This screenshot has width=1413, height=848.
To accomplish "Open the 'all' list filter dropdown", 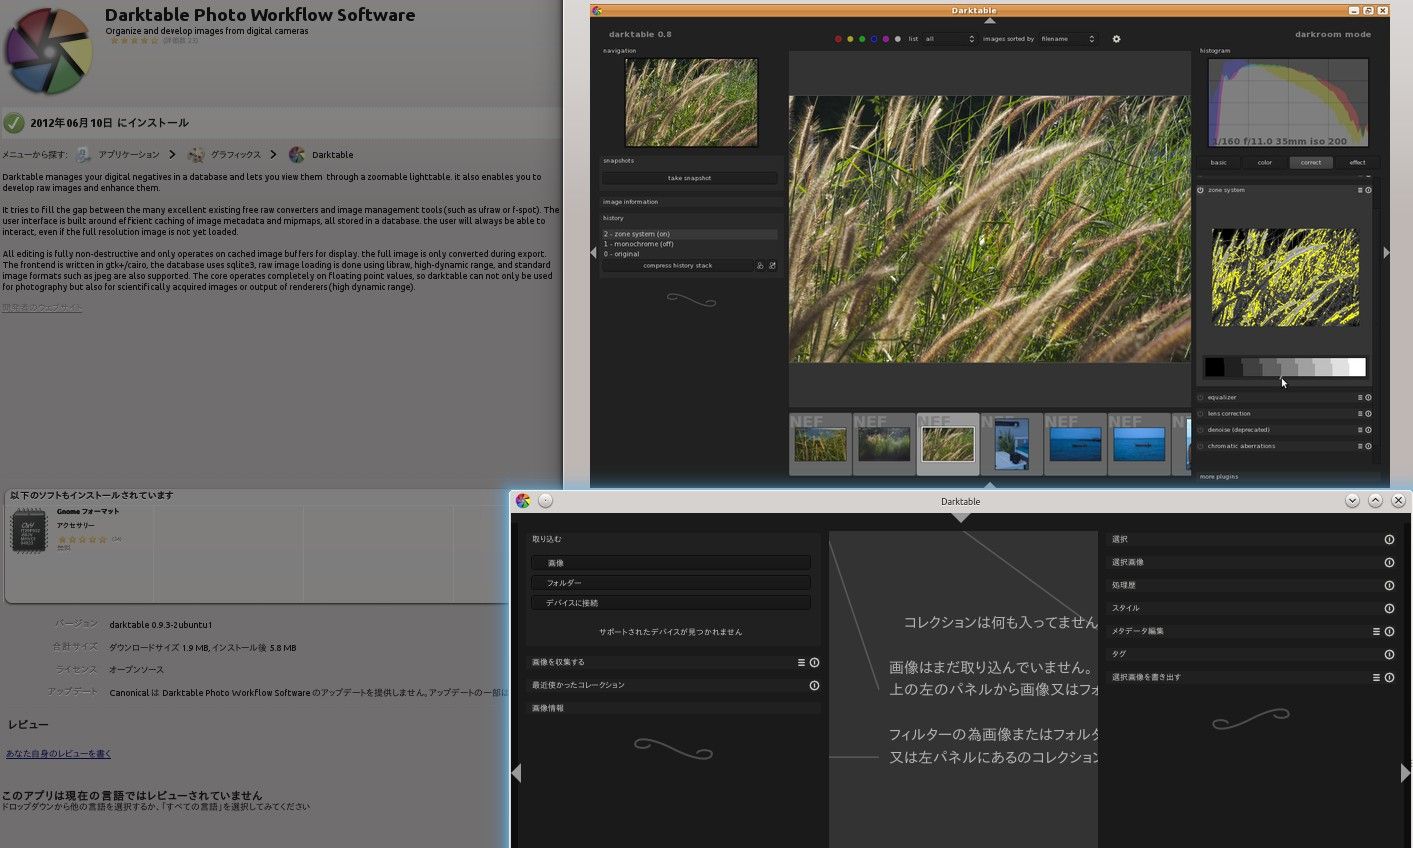I will pyautogui.click(x=949, y=39).
